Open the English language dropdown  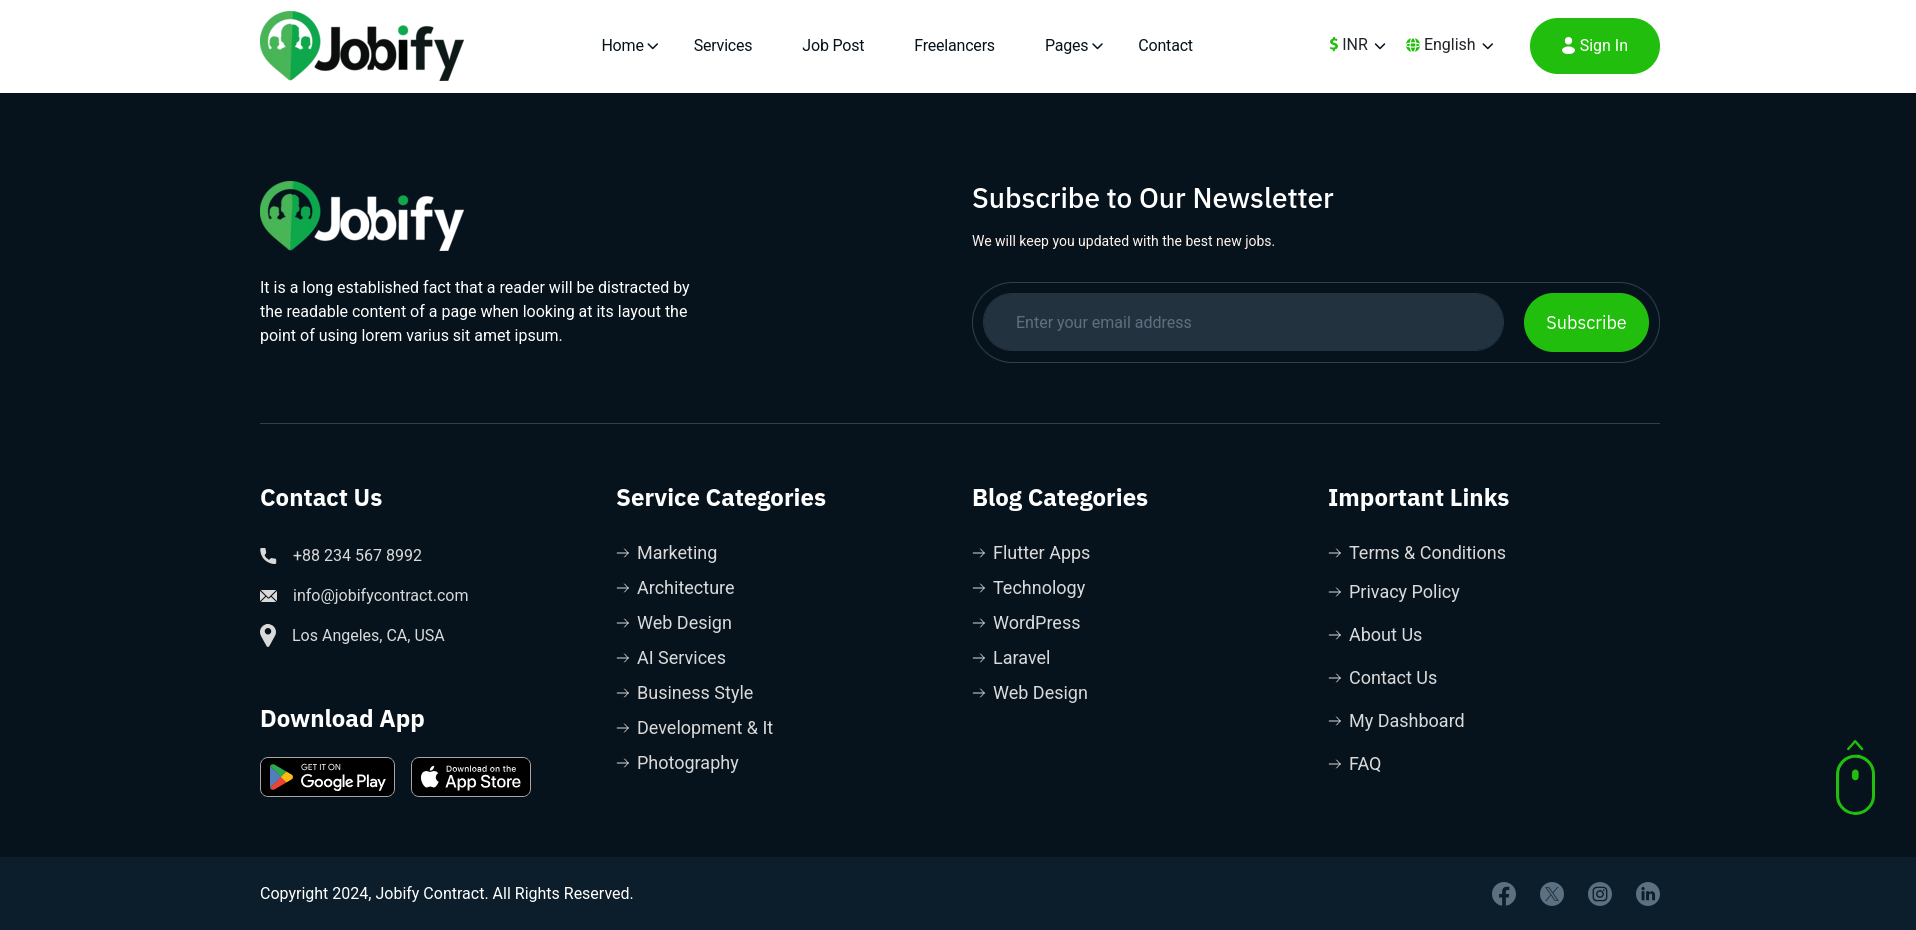[x=1449, y=45]
